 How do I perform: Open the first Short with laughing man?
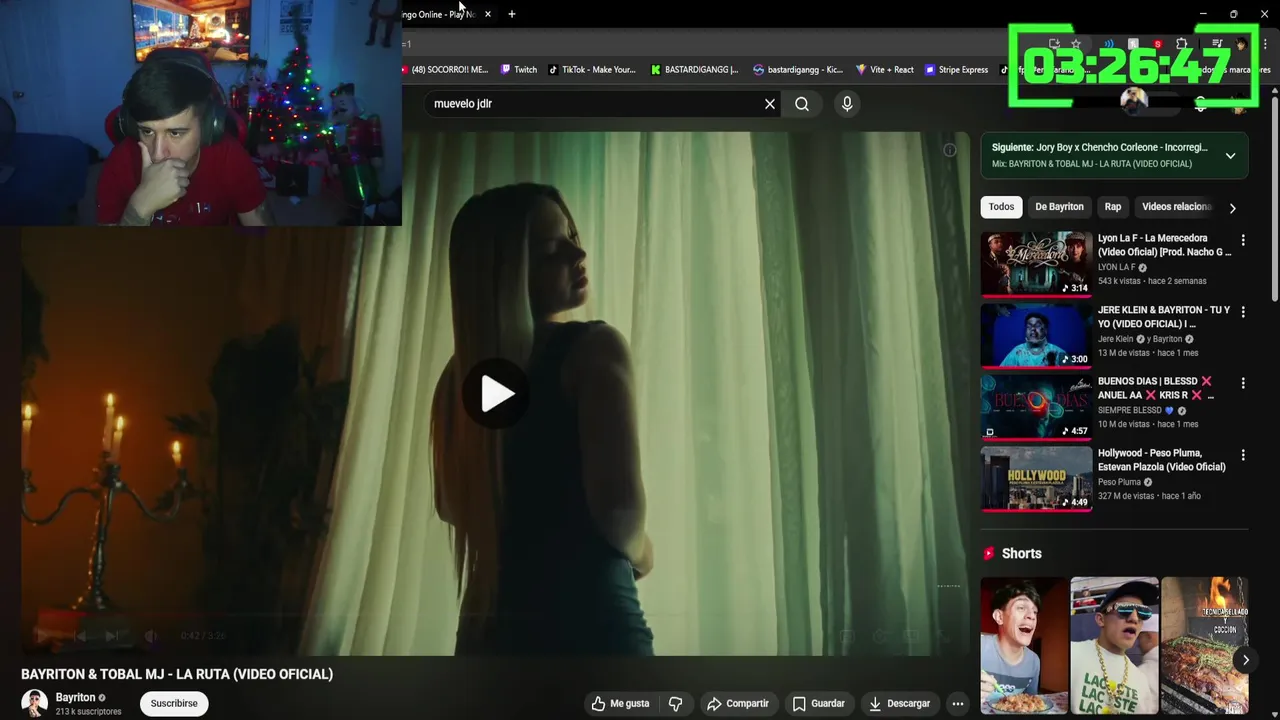(x=1024, y=646)
